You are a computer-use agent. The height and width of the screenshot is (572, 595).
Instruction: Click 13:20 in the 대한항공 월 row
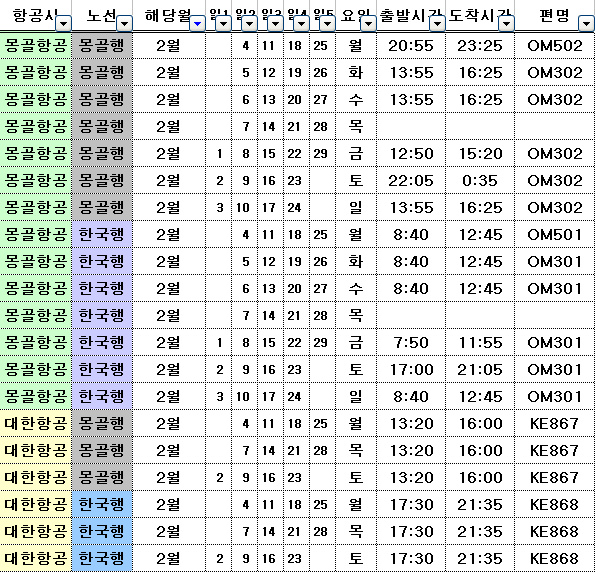click(x=411, y=424)
